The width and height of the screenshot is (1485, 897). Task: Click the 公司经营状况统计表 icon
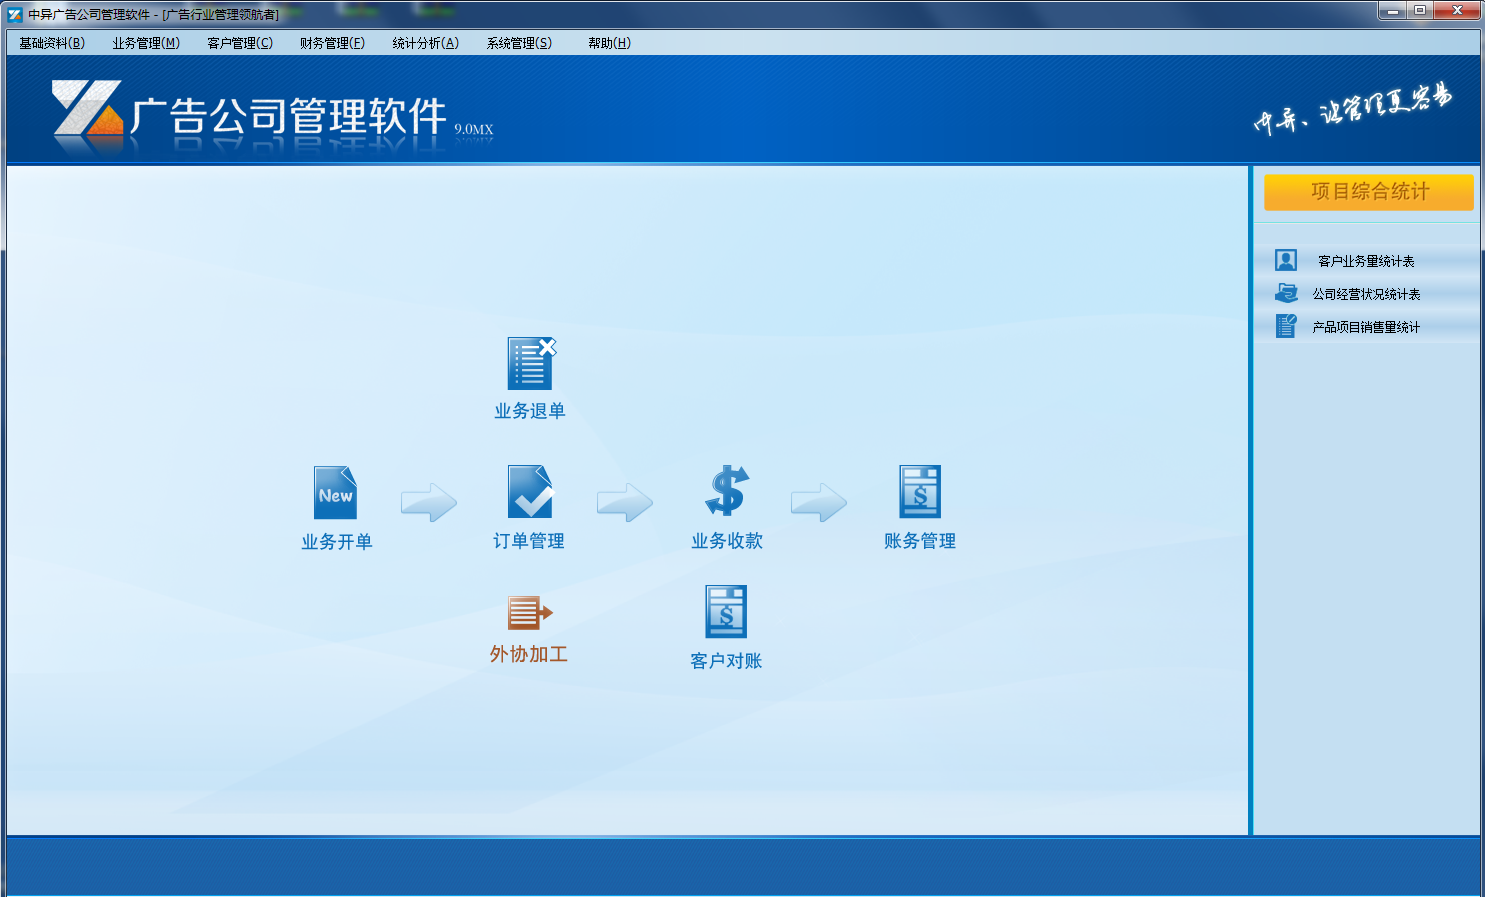[x=1286, y=293]
